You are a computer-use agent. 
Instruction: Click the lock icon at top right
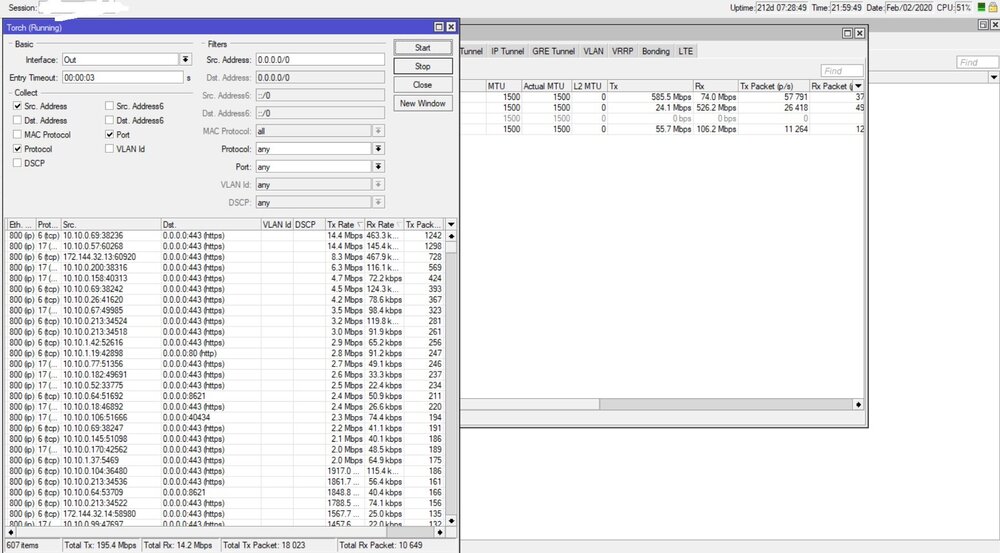[x=993, y=8]
